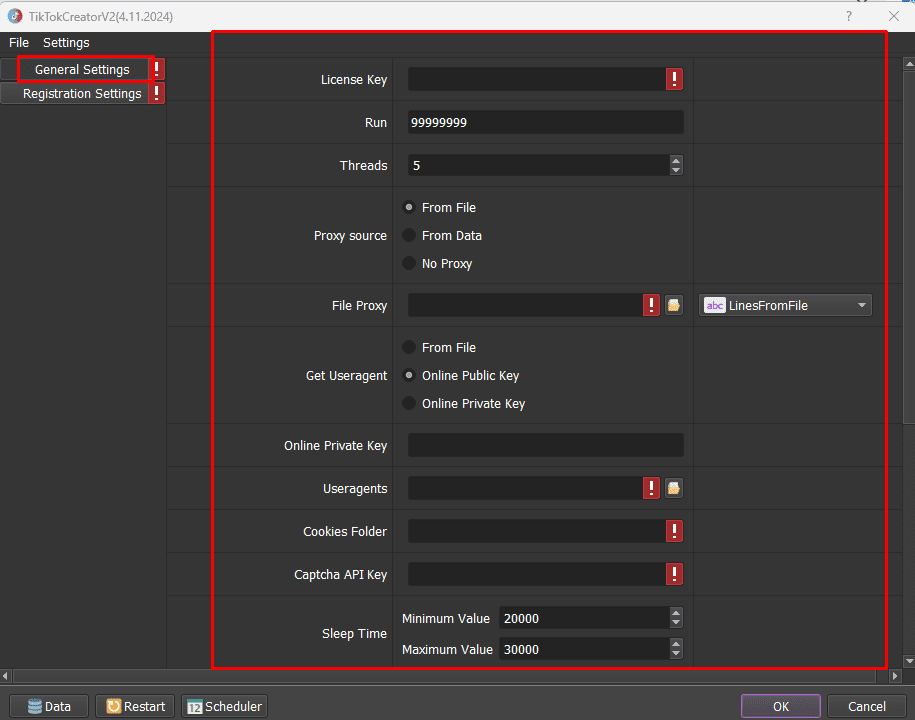Click the Cookies Folder field
Viewport: 915px width, 720px height.
(537, 531)
